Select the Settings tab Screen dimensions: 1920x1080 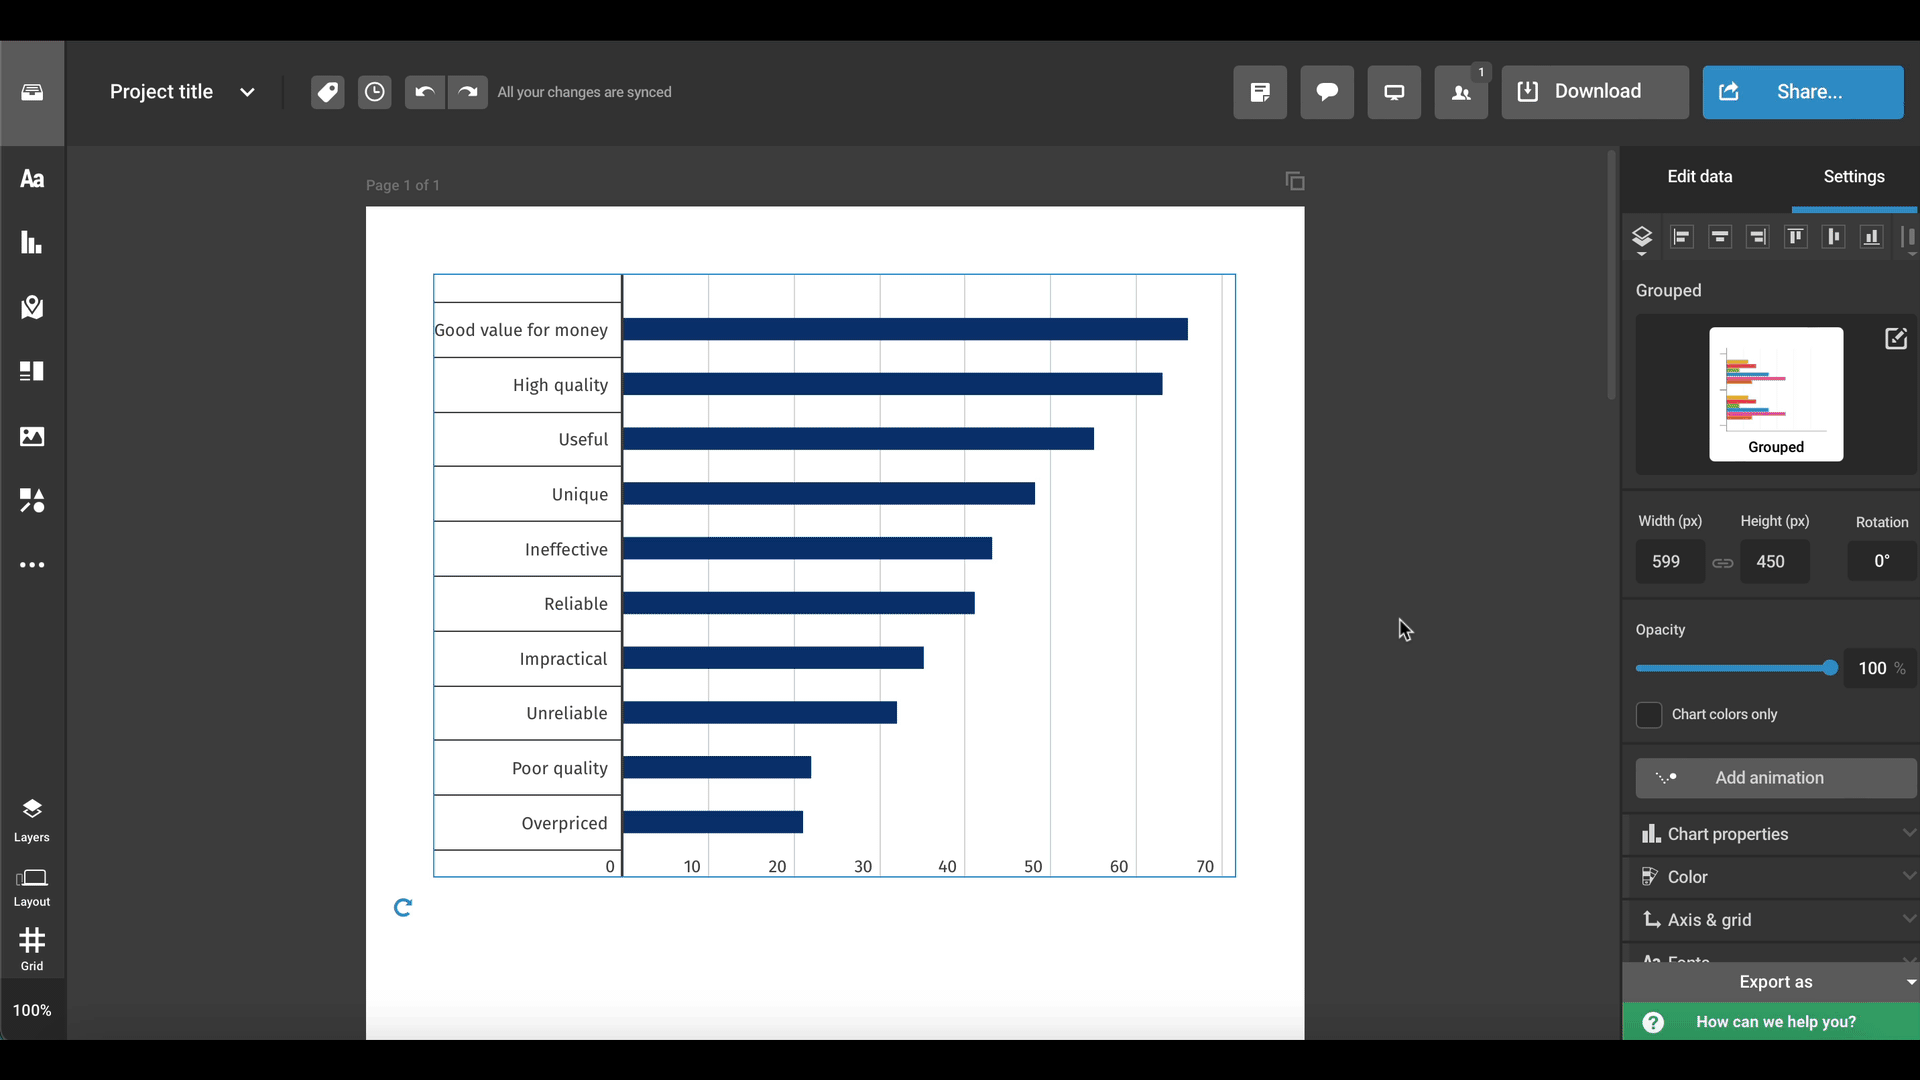coord(1853,177)
